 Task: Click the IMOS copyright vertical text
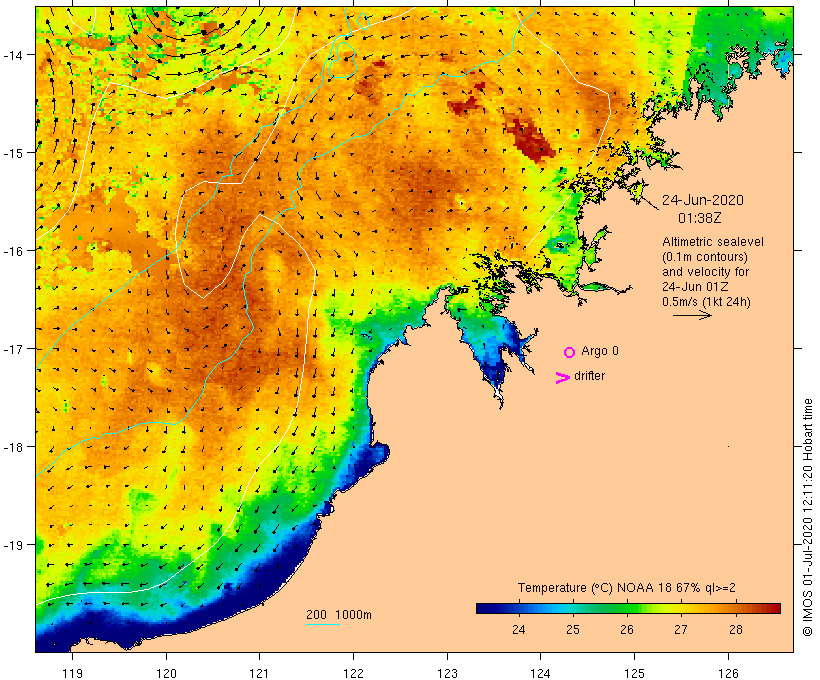tap(807, 517)
